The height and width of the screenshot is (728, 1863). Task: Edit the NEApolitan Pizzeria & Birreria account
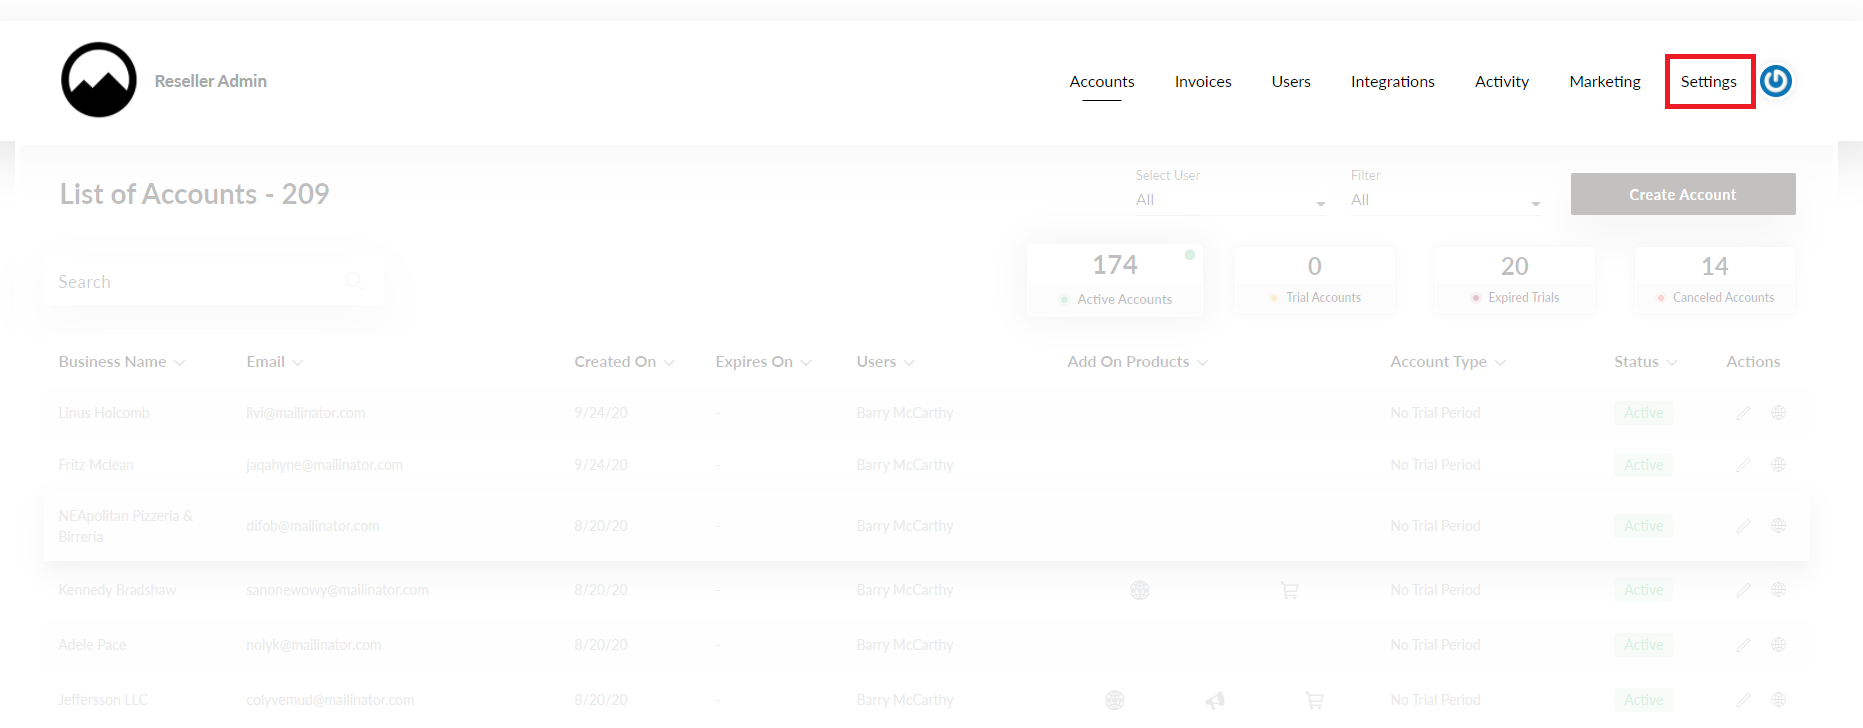click(x=1743, y=526)
